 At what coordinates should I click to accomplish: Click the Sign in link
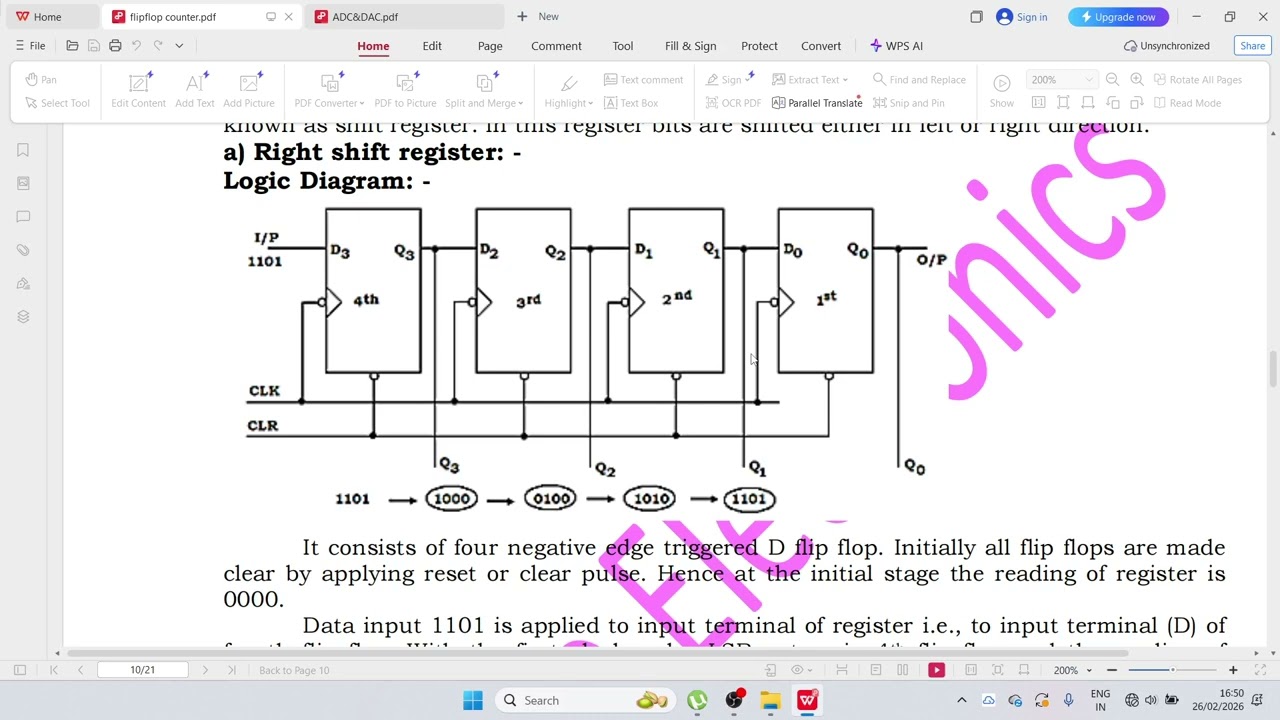pyautogui.click(x=1022, y=17)
